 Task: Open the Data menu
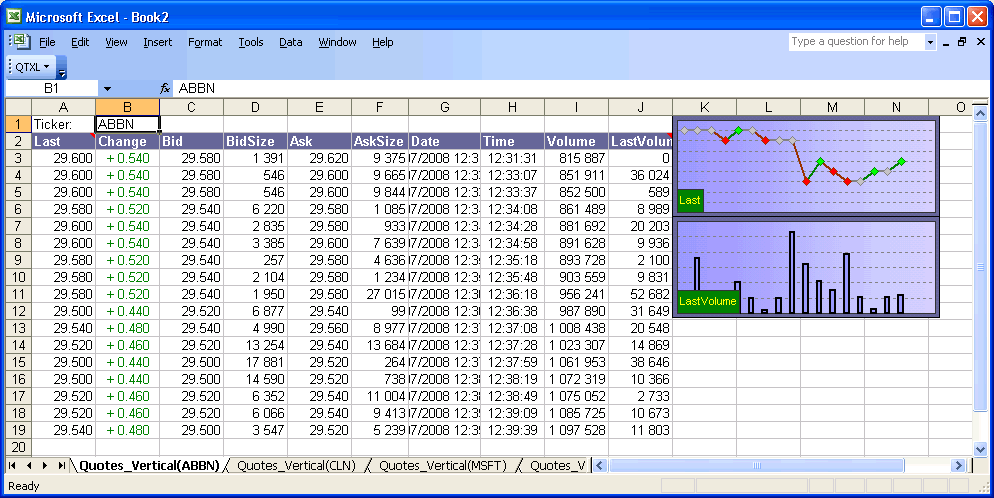pyautogui.click(x=290, y=42)
